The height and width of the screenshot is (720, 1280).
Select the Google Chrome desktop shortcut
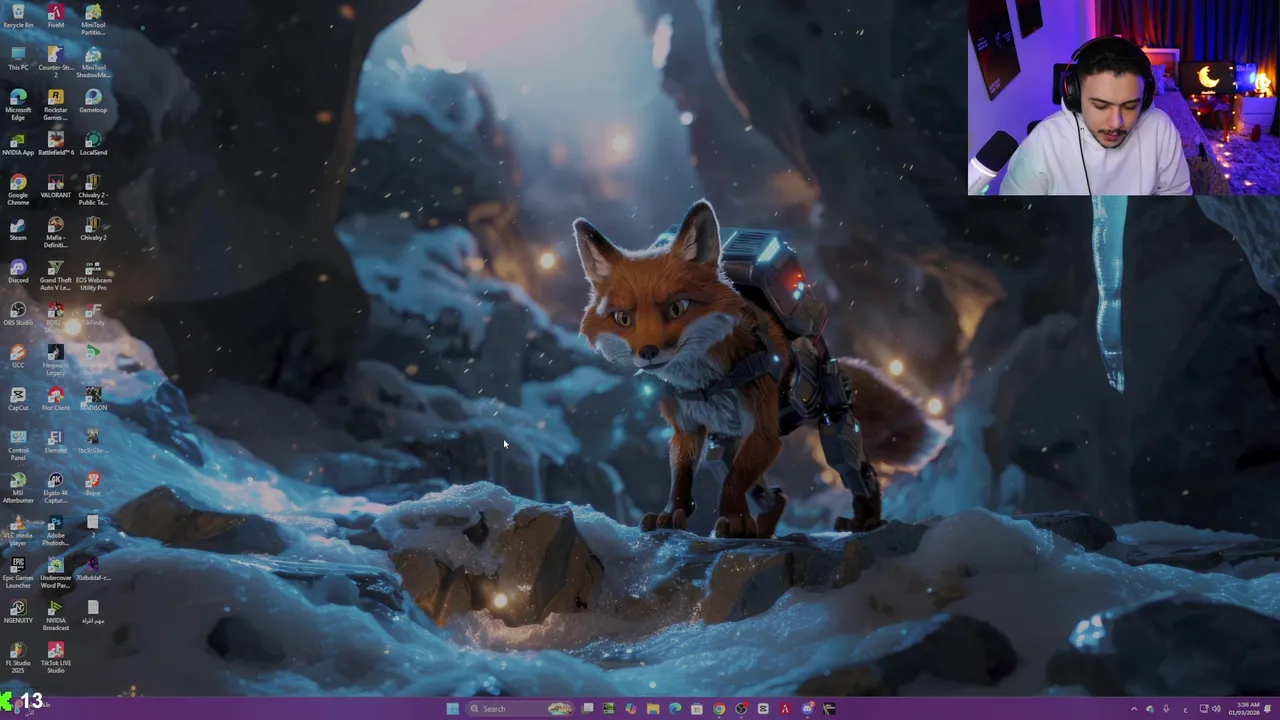click(x=18, y=190)
